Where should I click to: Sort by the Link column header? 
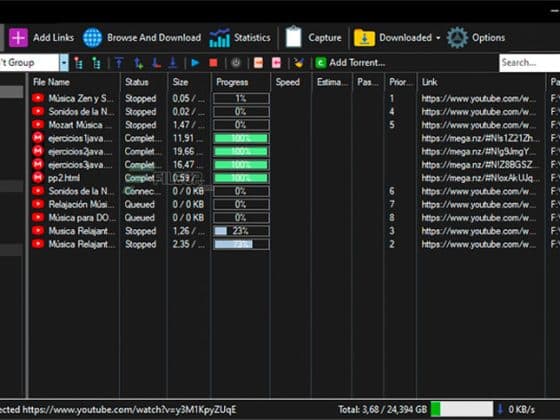click(x=481, y=82)
